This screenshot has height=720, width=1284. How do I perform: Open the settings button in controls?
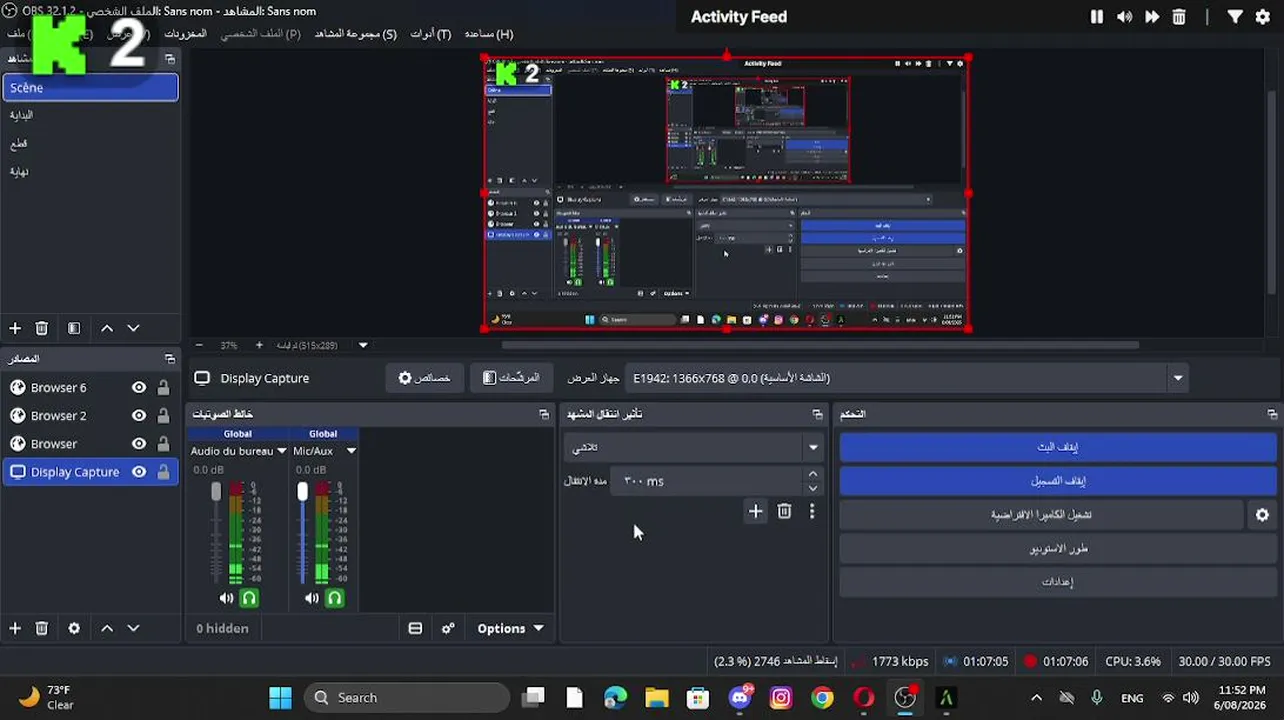pyautogui.click(x=1058, y=582)
